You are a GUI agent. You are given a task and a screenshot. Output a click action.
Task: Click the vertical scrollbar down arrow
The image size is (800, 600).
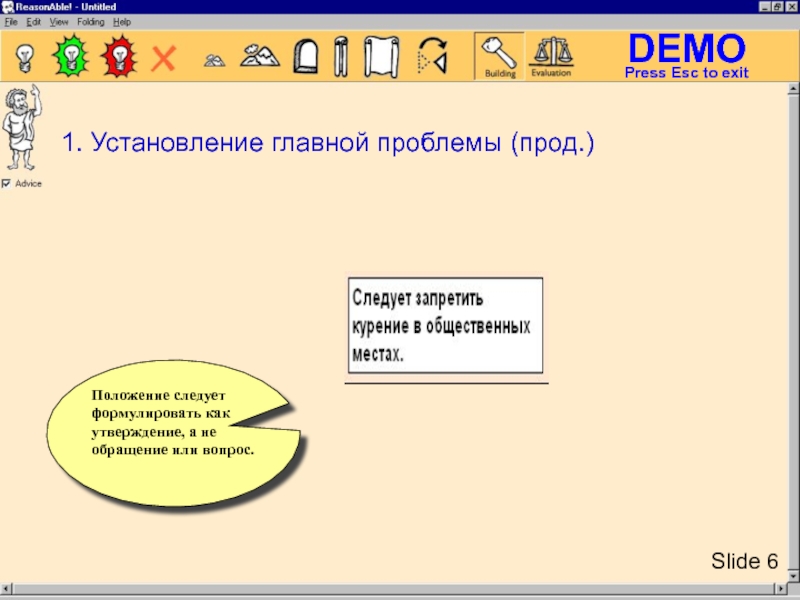pos(793,577)
